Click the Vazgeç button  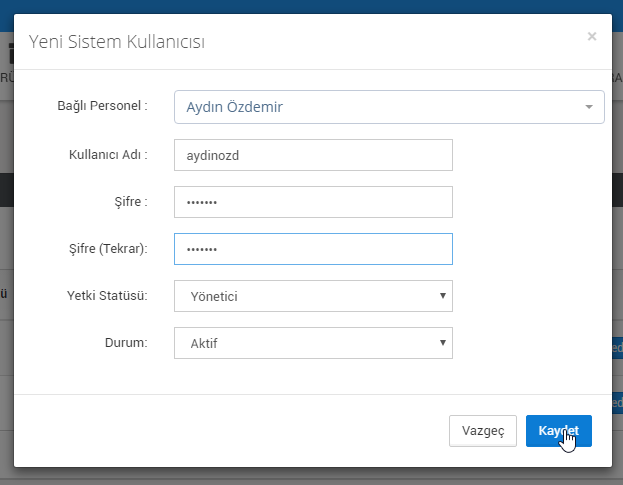coord(483,431)
